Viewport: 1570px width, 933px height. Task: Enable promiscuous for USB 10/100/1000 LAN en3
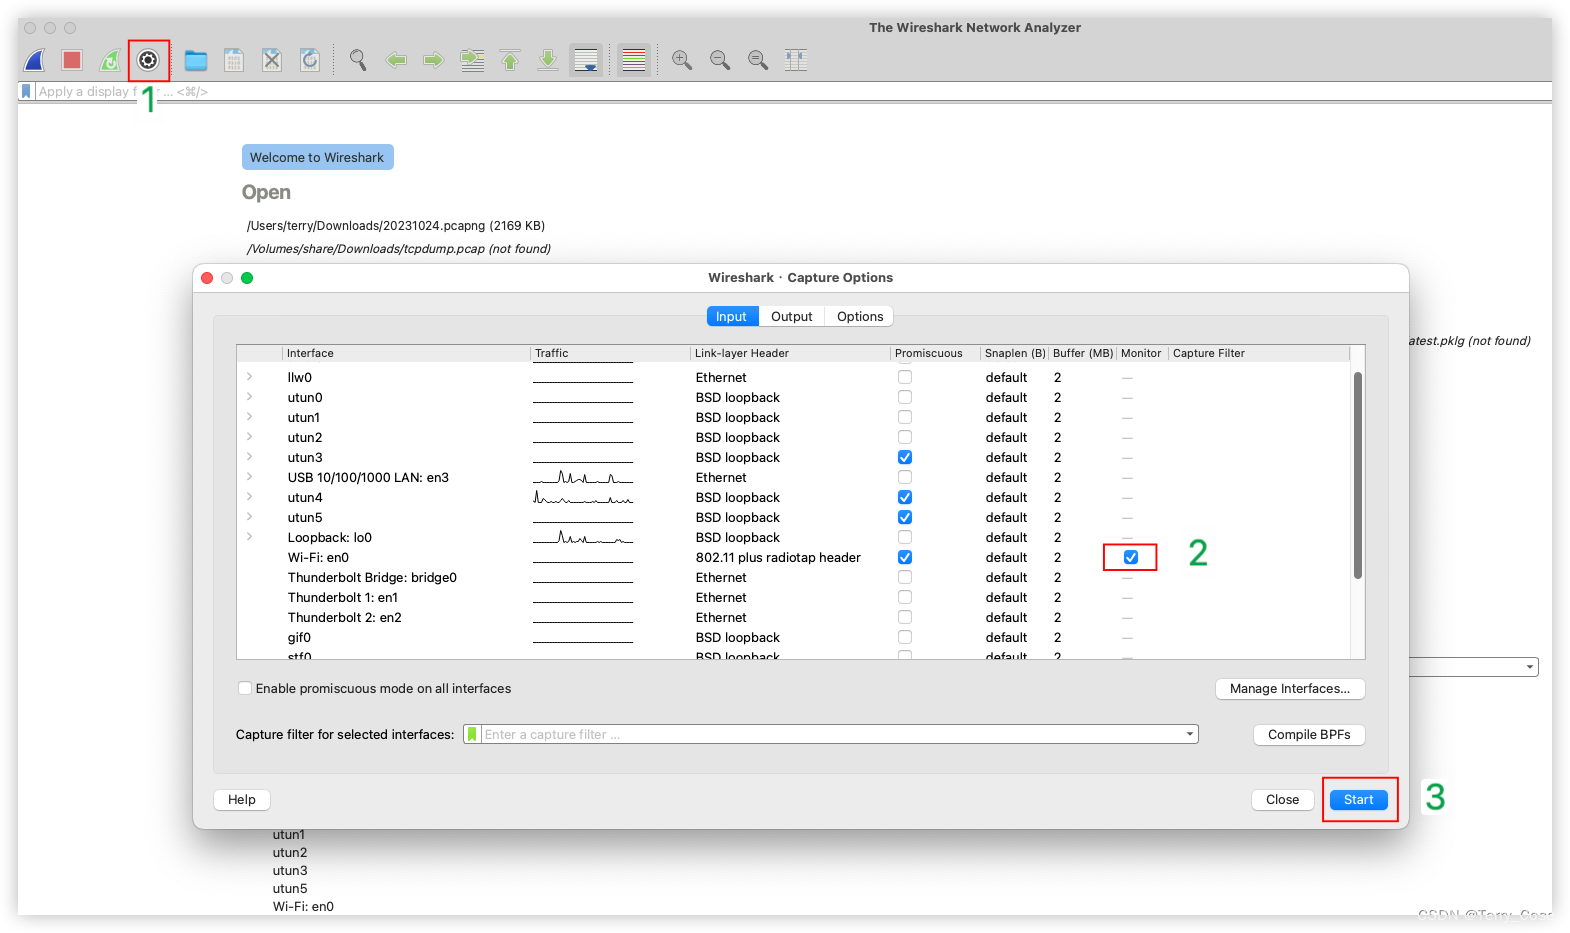(905, 477)
